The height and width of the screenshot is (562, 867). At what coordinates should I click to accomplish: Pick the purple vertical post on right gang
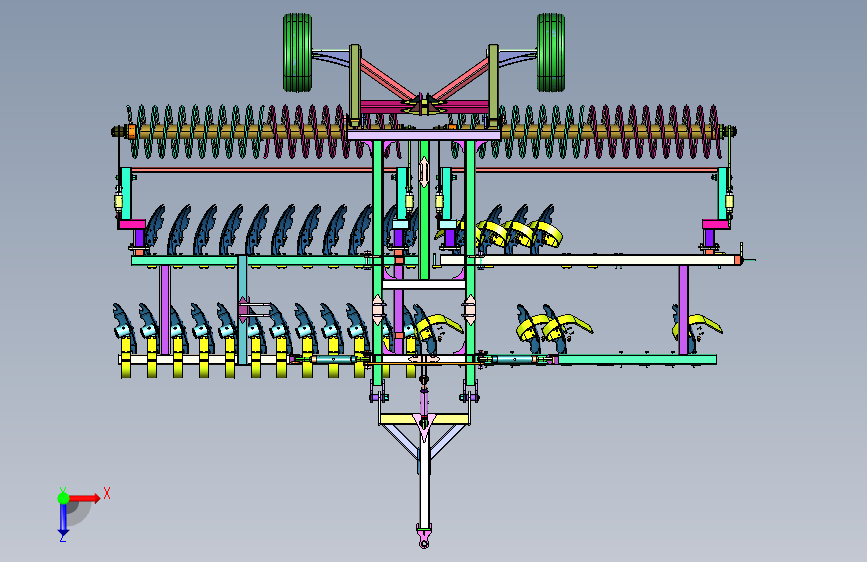click(x=683, y=310)
